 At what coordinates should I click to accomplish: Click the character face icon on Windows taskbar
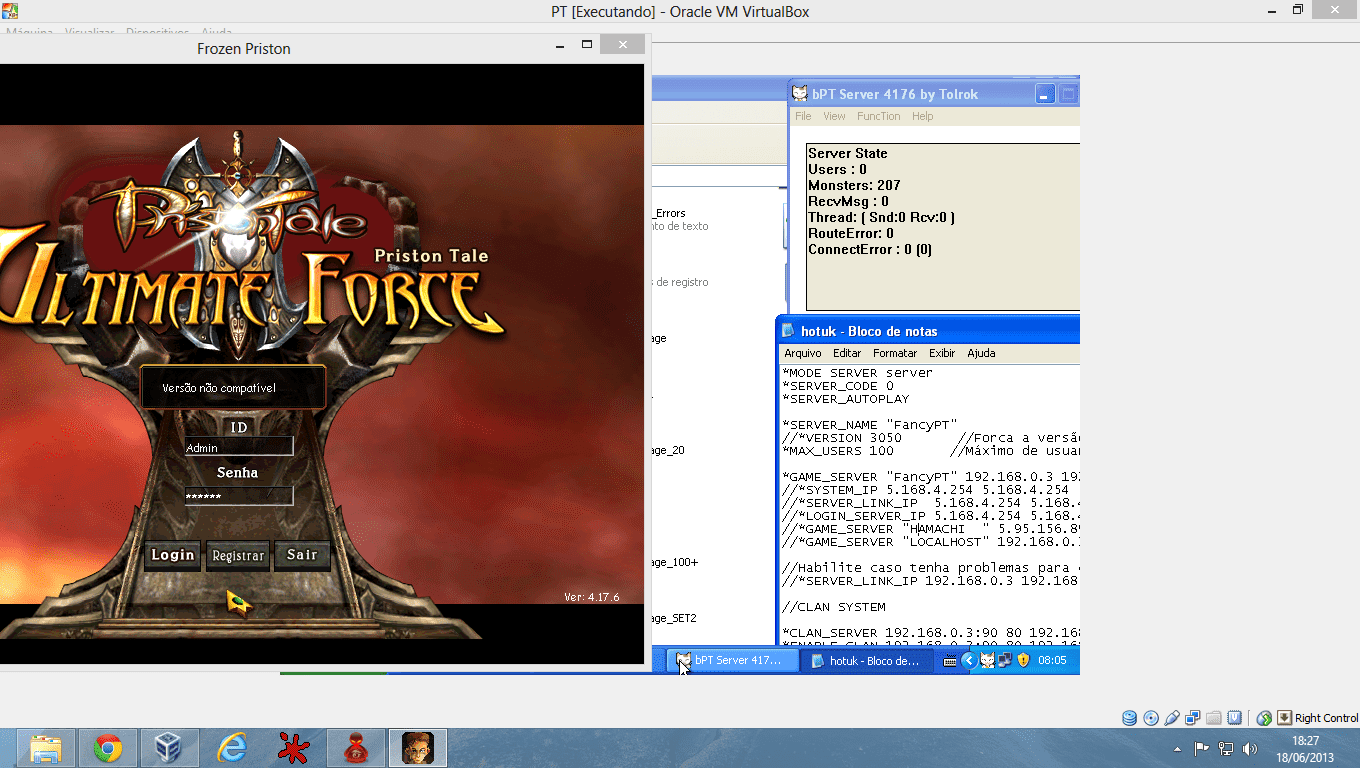[418, 748]
